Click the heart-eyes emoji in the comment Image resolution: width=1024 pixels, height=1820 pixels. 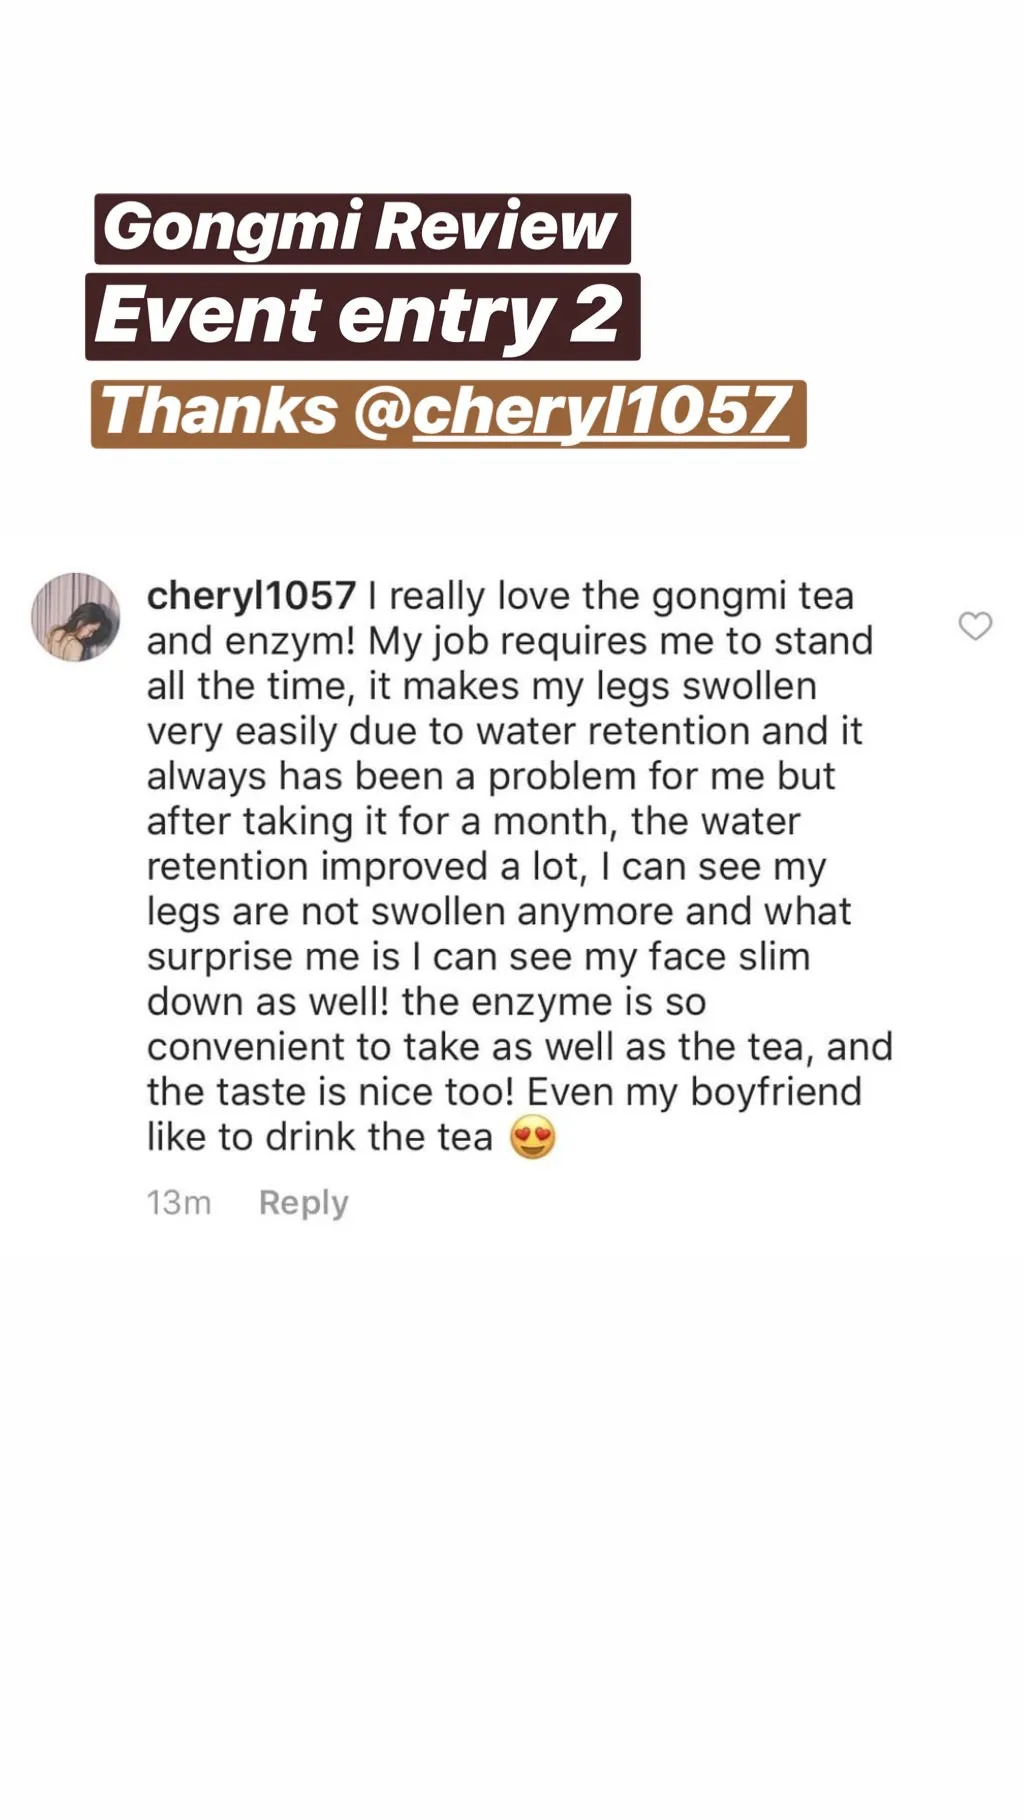click(533, 1137)
